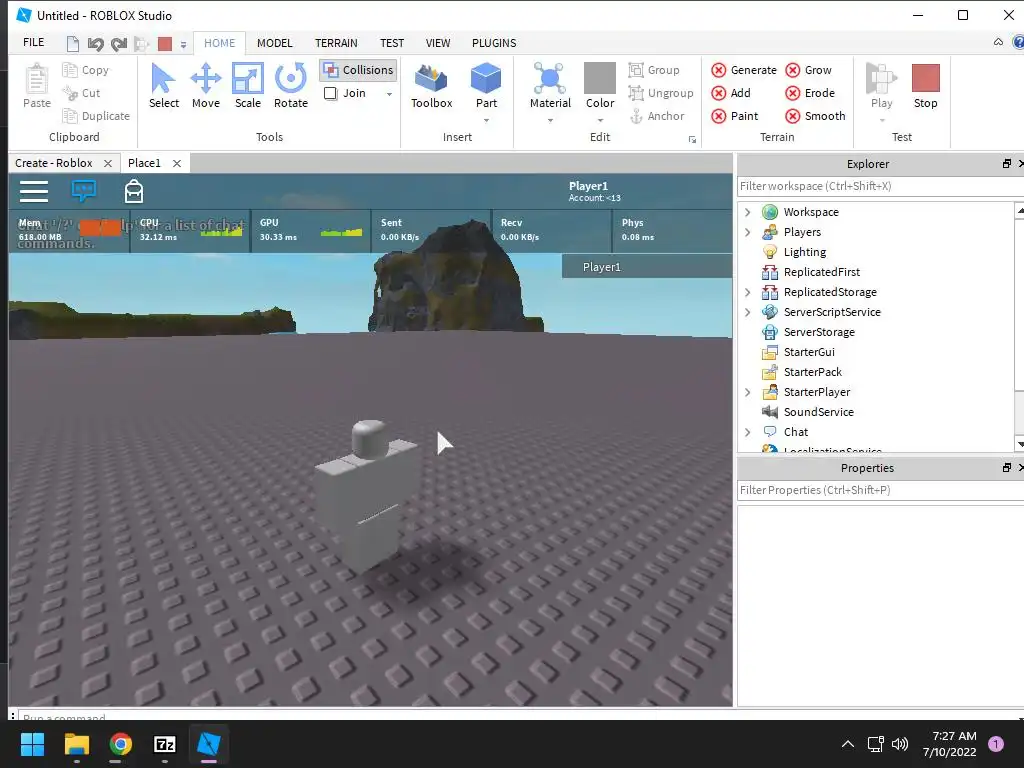
Task: Check the Join checkbox
Action: click(330, 93)
